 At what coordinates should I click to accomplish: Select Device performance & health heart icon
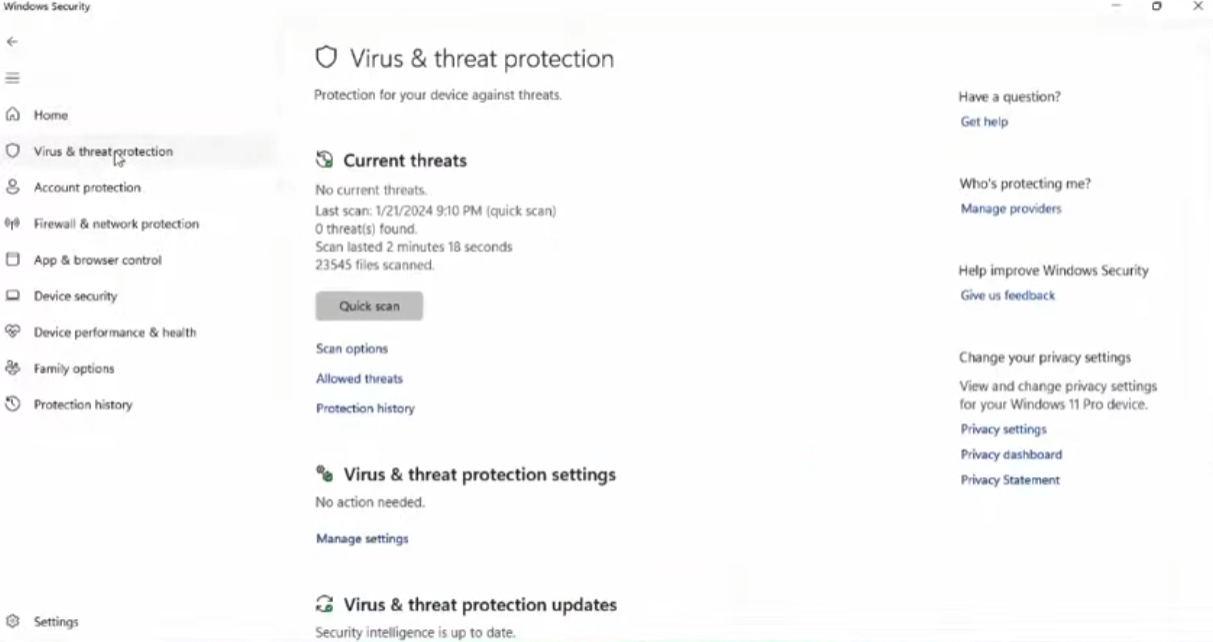[13, 332]
